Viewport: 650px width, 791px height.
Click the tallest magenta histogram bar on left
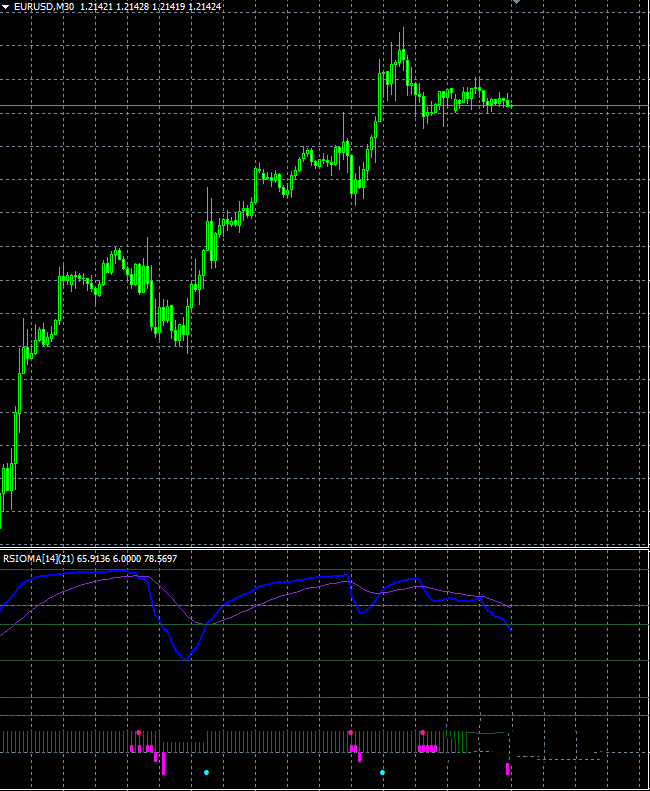click(163, 763)
